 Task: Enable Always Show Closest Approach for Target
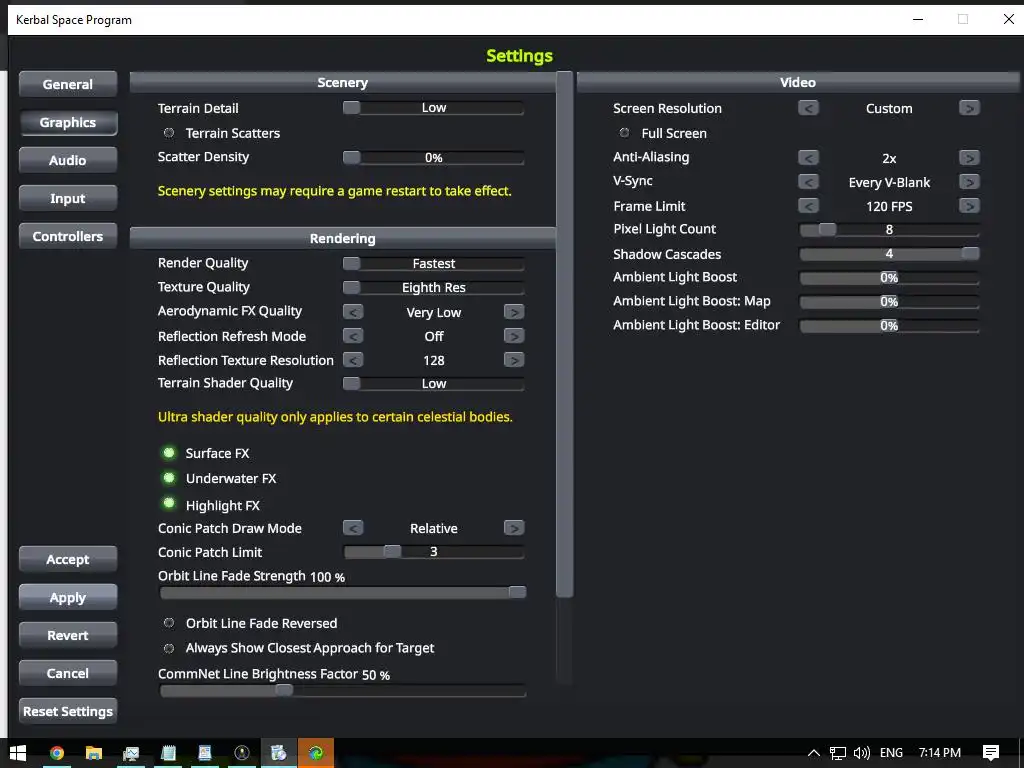[x=169, y=648]
